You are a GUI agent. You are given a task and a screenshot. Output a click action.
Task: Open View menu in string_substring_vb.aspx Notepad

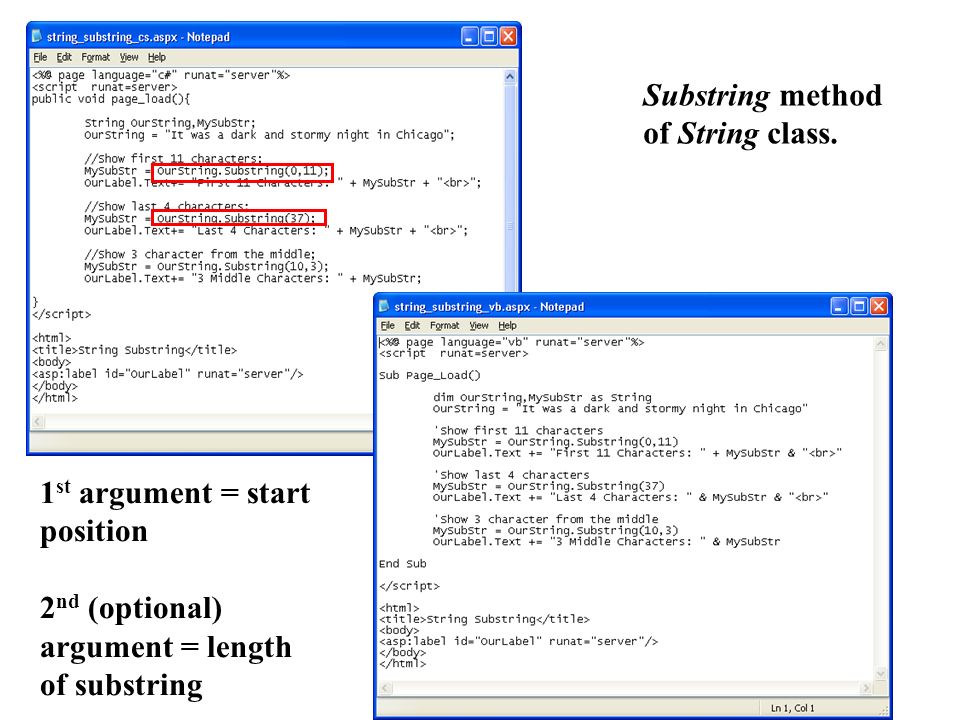pyautogui.click(x=479, y=326)
